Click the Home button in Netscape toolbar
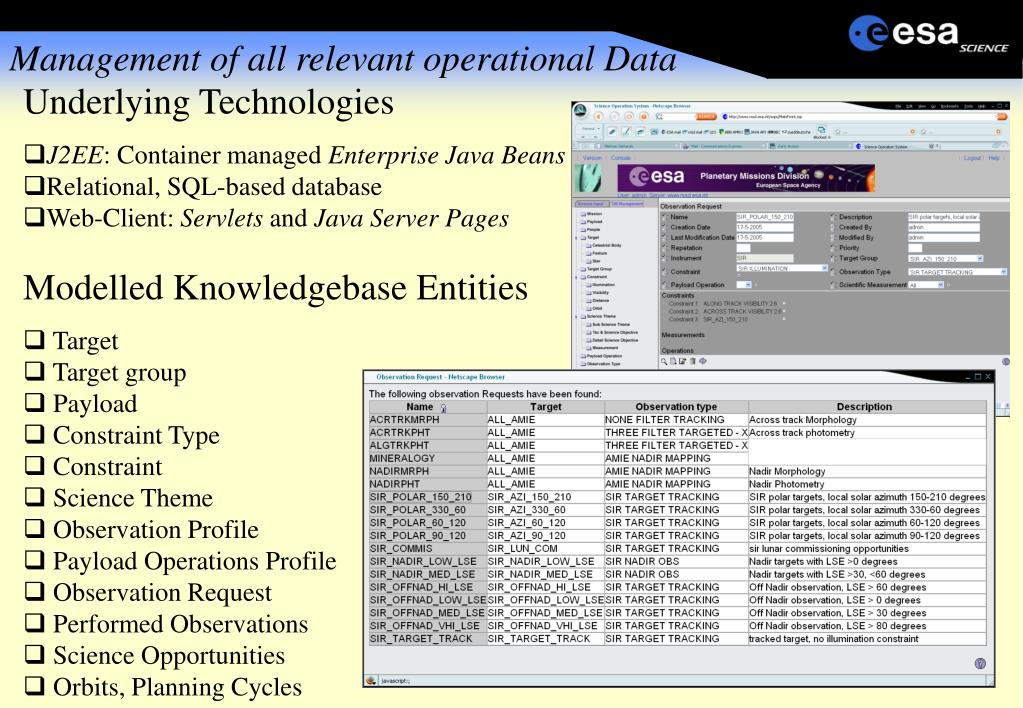The image size is (1023, 708). pos(644,116)
